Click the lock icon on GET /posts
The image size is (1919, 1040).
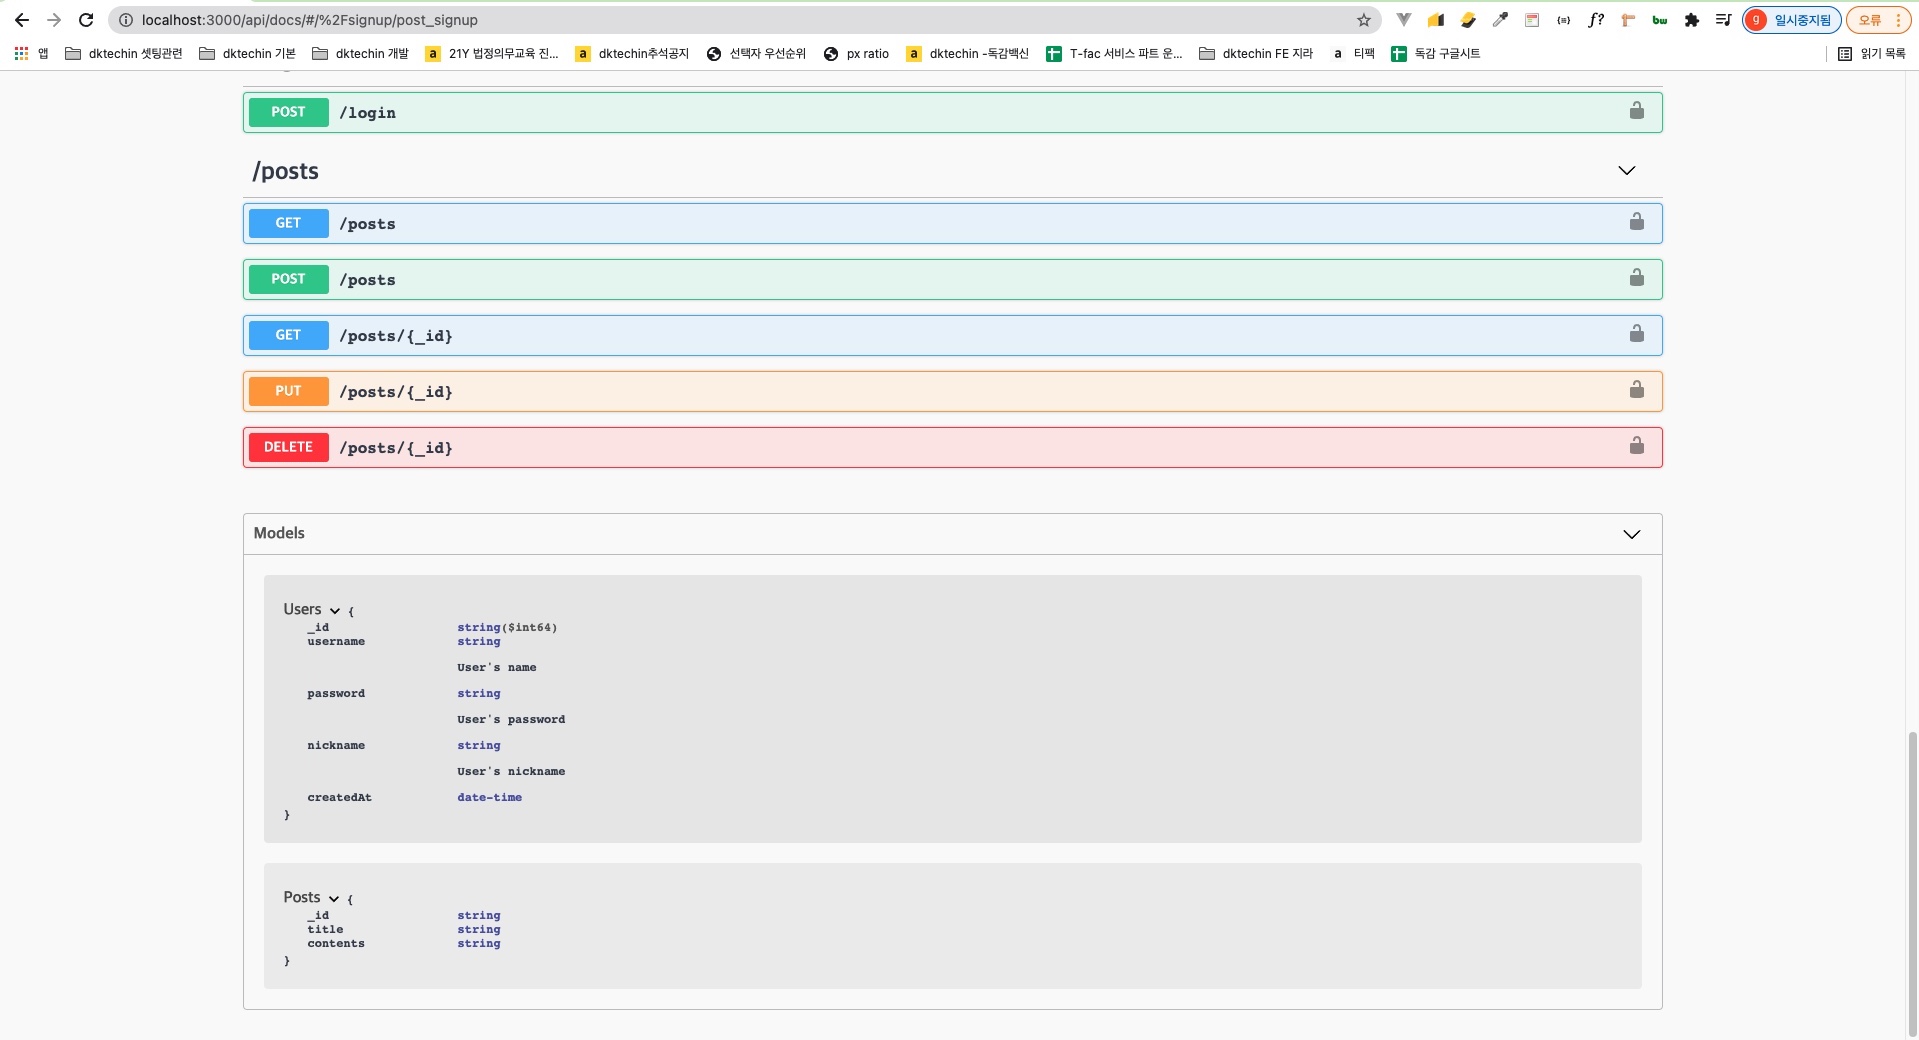pyautogui.click(x=1636, y=222)
